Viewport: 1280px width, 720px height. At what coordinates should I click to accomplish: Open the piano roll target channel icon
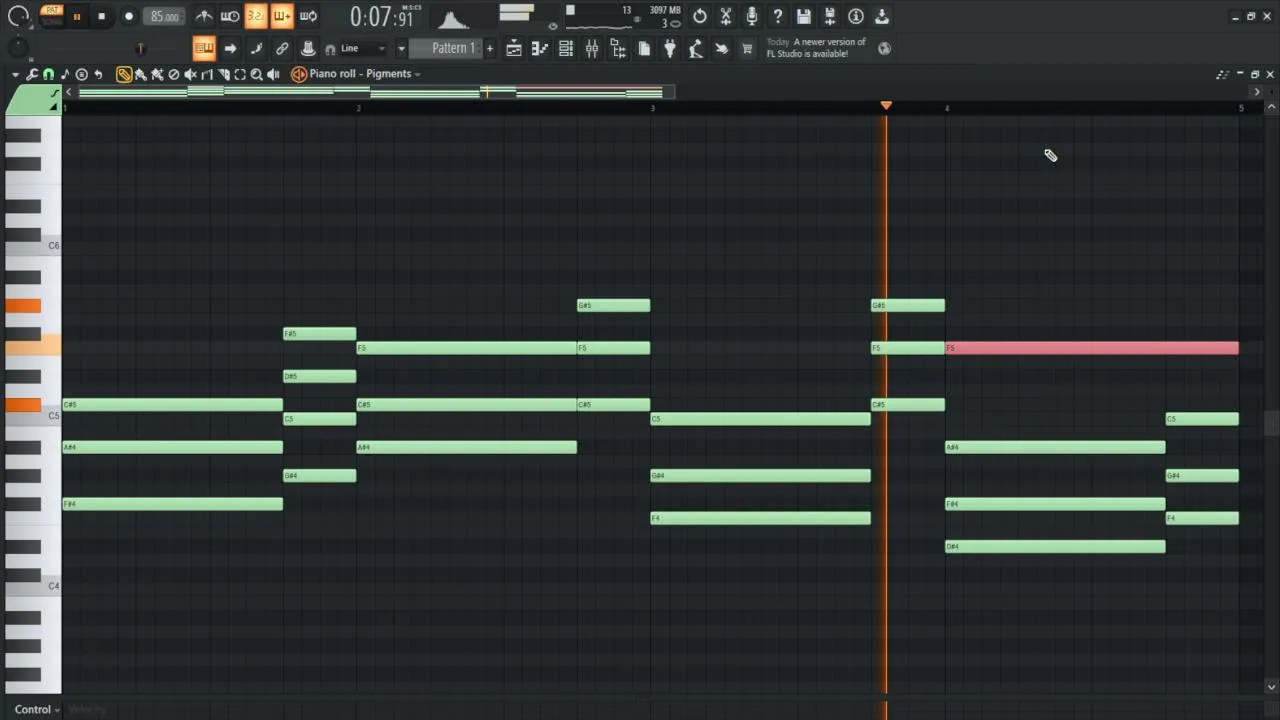(298, 74)
